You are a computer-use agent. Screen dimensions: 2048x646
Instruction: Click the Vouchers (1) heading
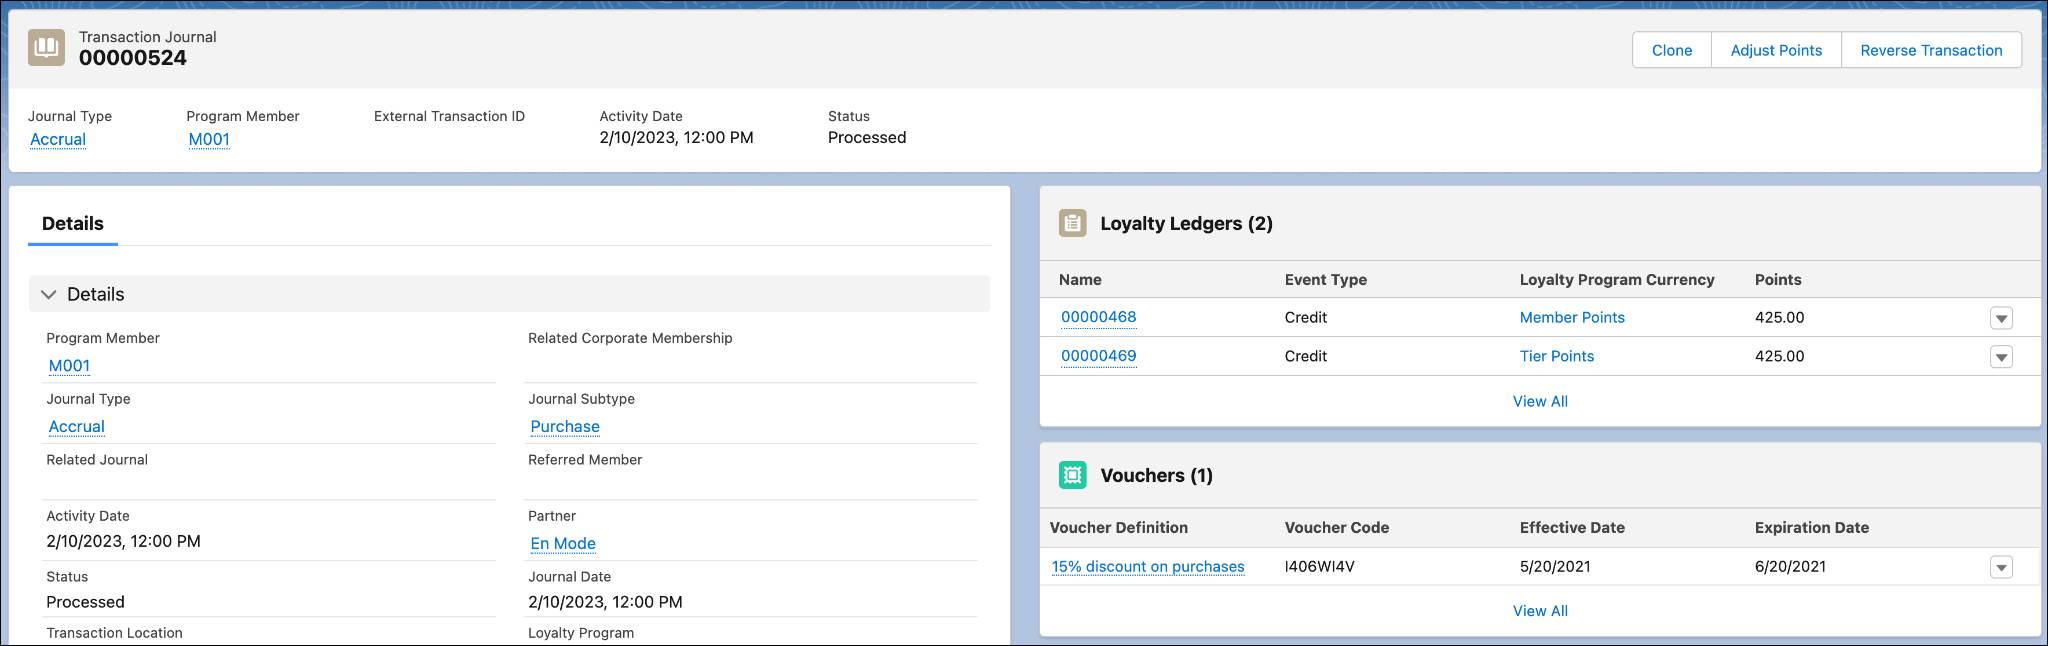point(1156,475)
